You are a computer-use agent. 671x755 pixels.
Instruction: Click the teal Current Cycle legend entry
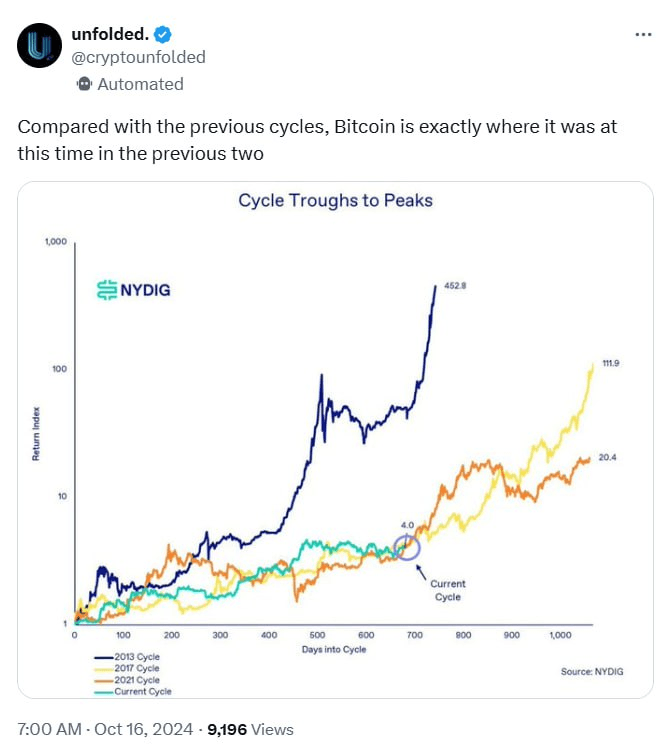tap(136, 691)
